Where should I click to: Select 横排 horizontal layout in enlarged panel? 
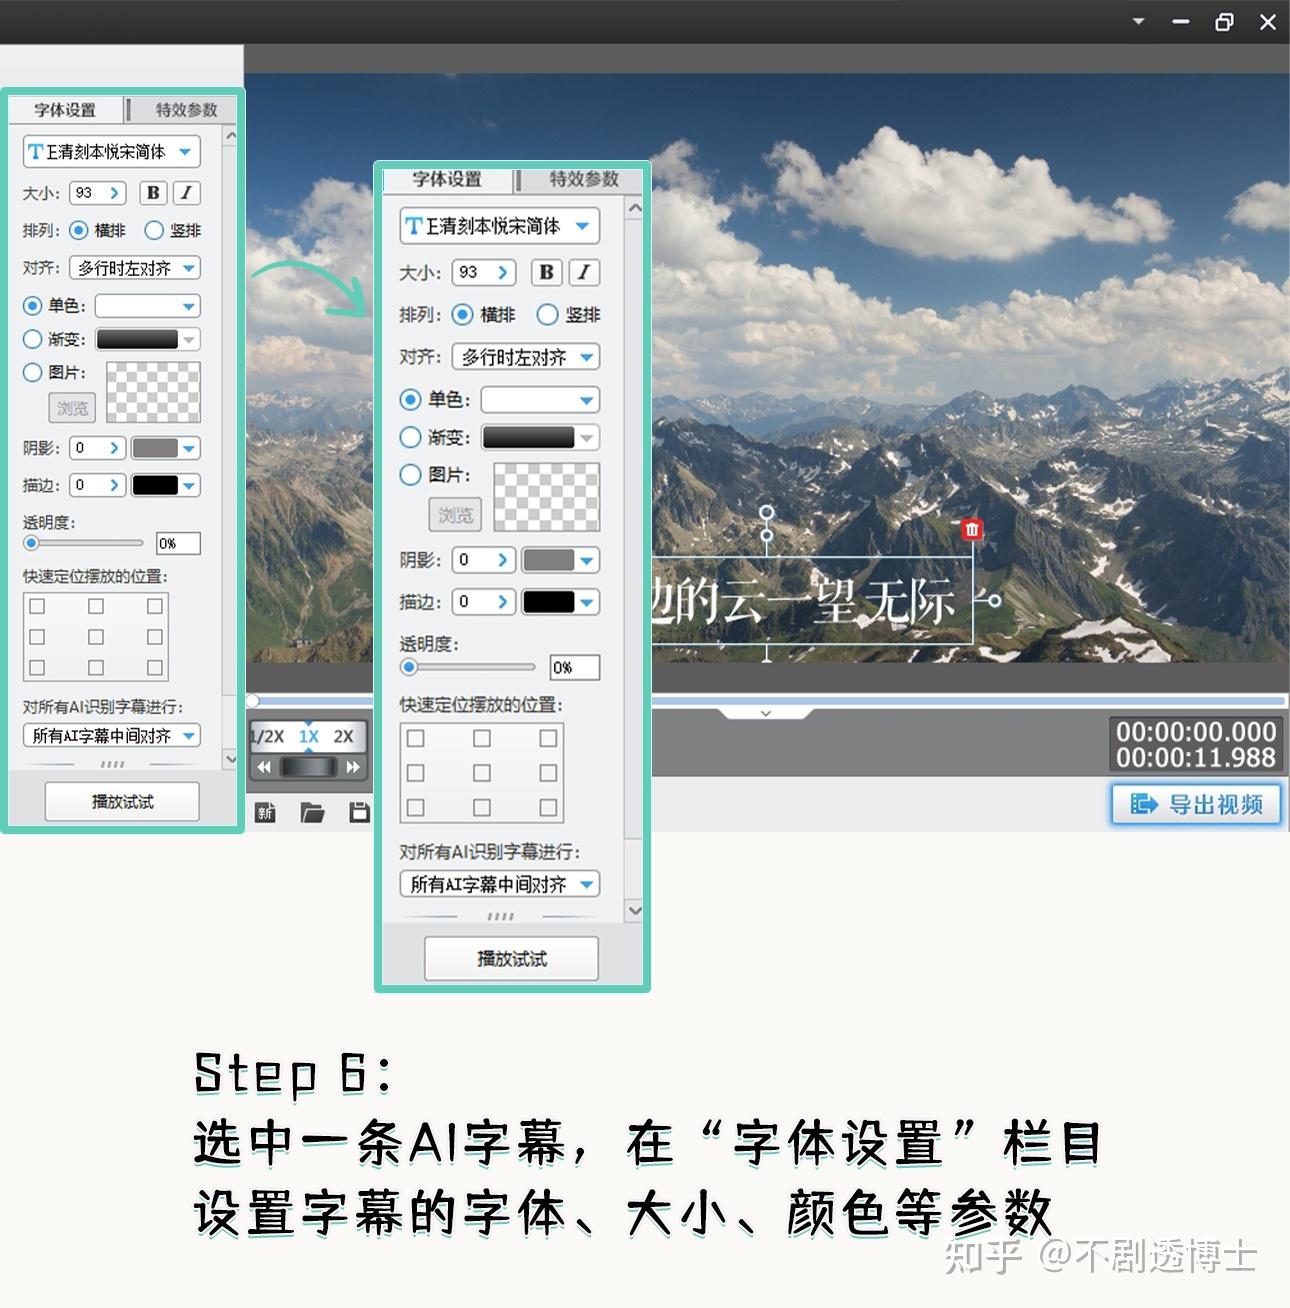[462, 314]
